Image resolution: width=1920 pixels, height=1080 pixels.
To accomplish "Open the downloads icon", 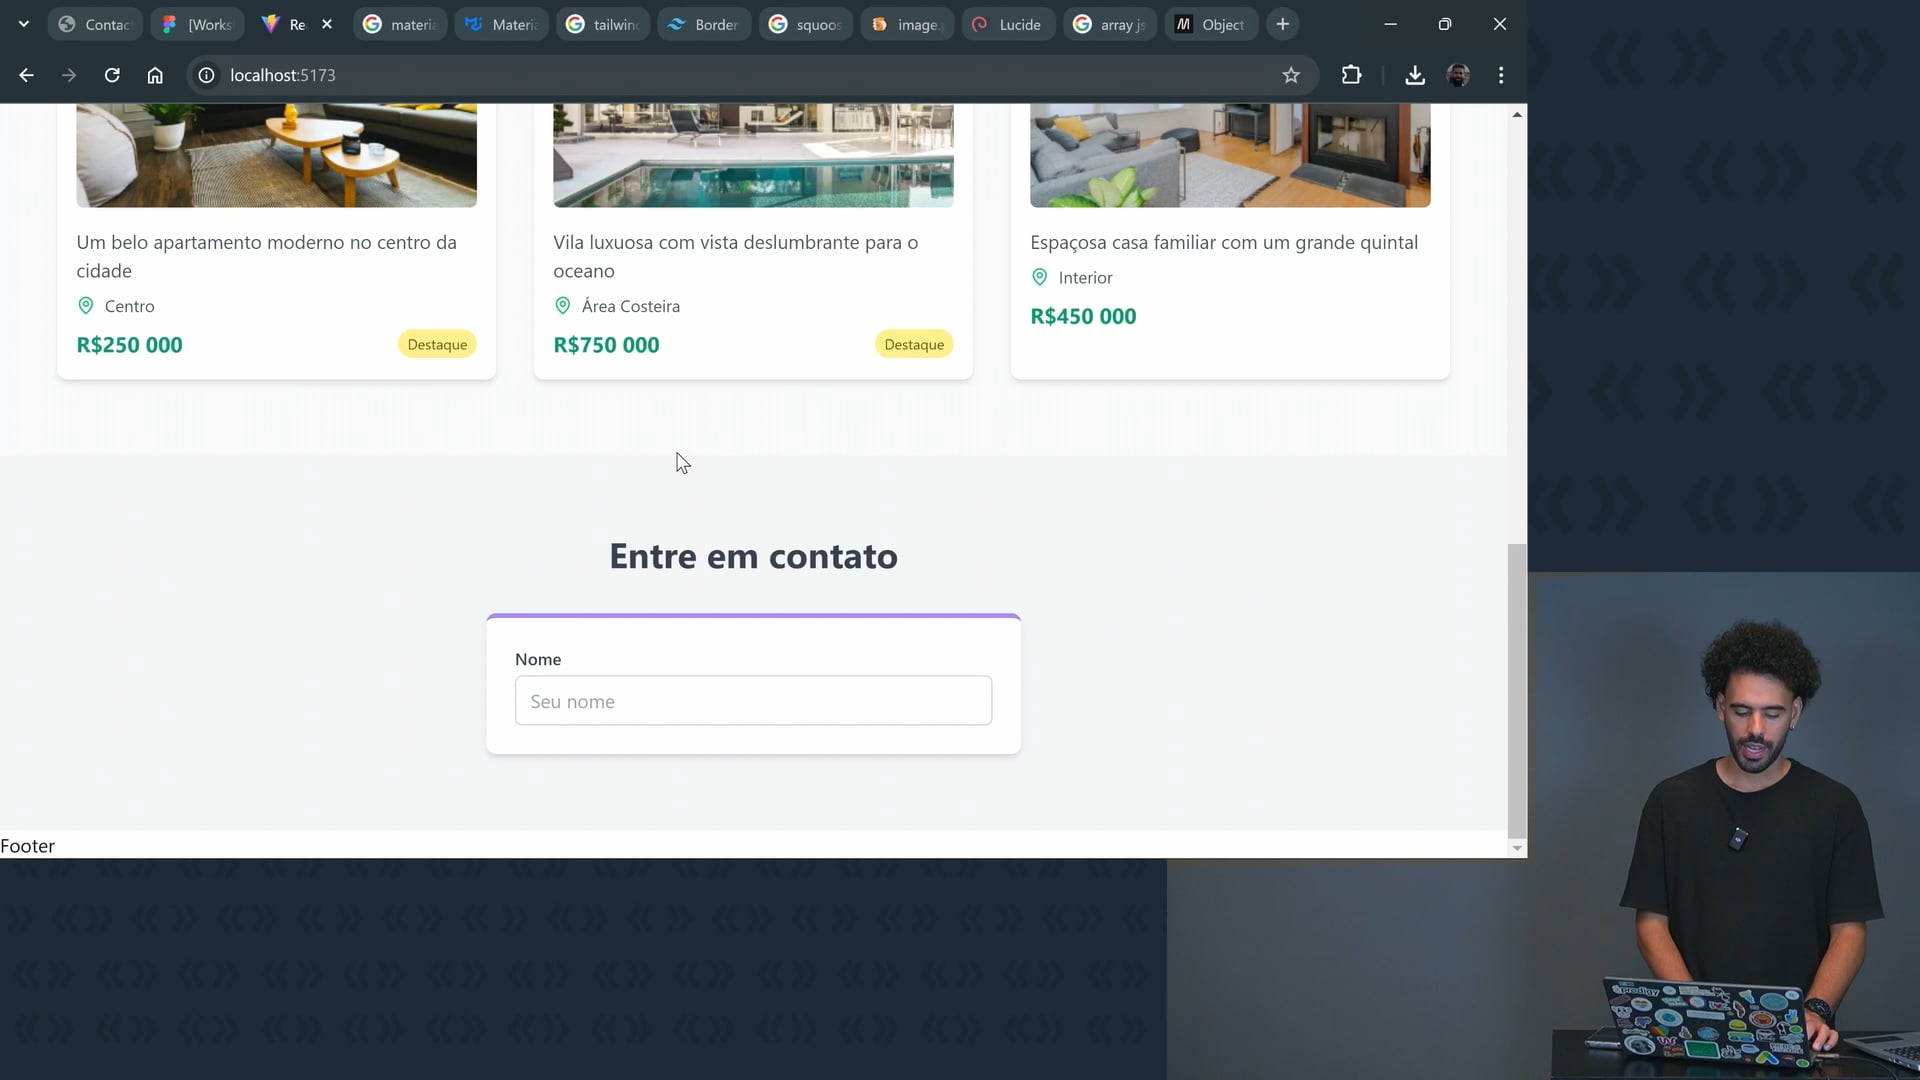I will pos(1414,75).
